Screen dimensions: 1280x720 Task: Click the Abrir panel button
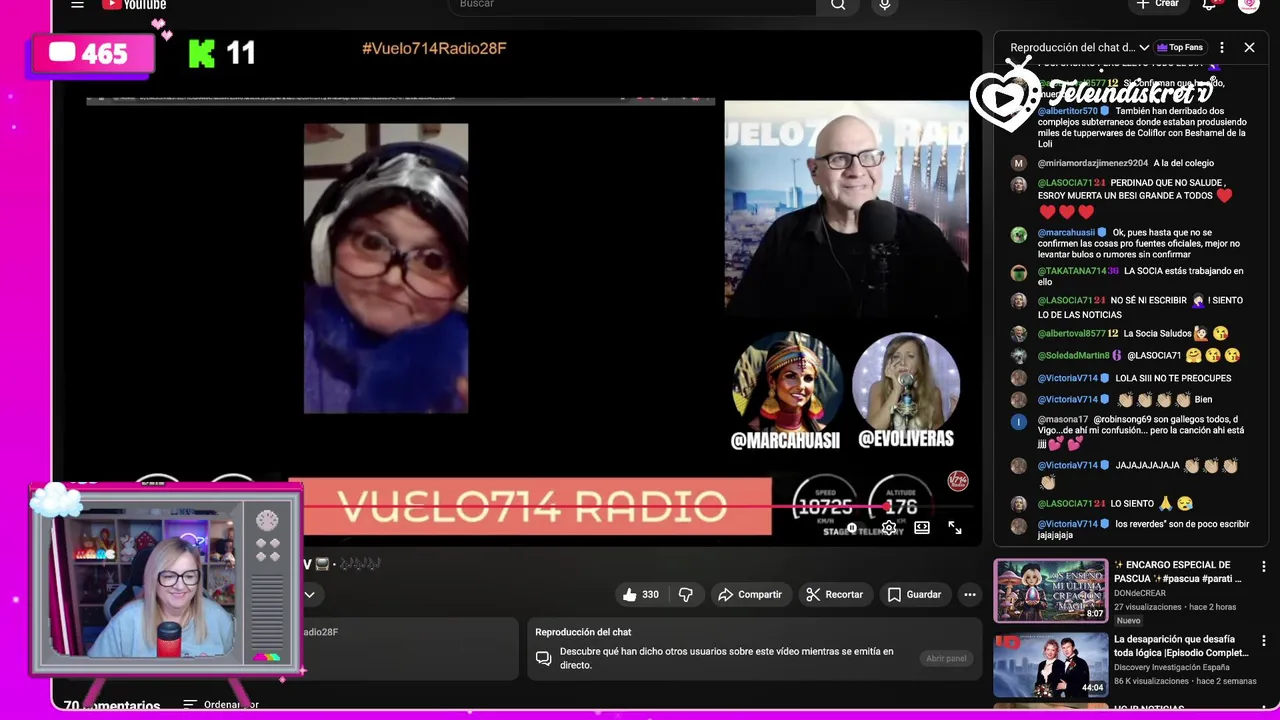tap(946, 658)
